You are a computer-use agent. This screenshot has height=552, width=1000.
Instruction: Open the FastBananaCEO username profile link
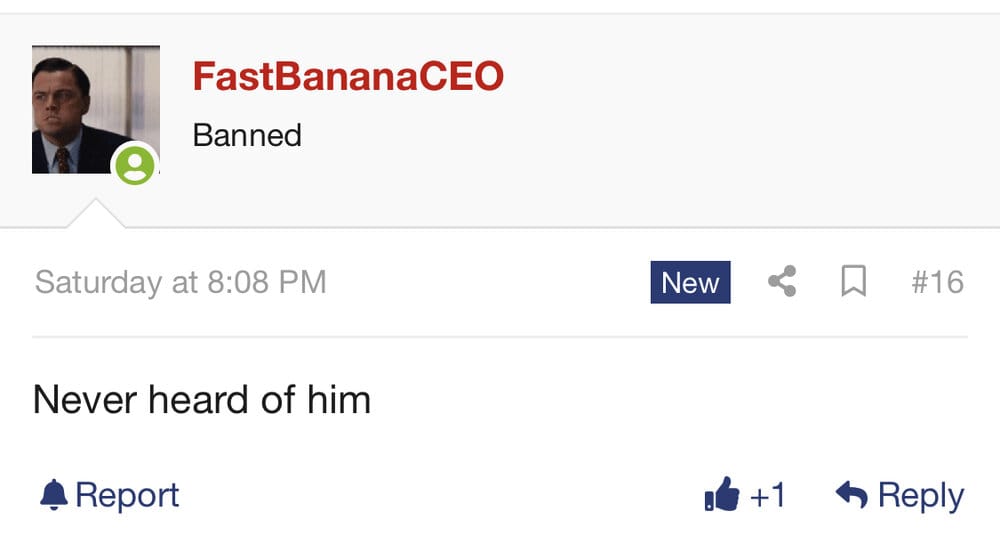pos(348,76)
